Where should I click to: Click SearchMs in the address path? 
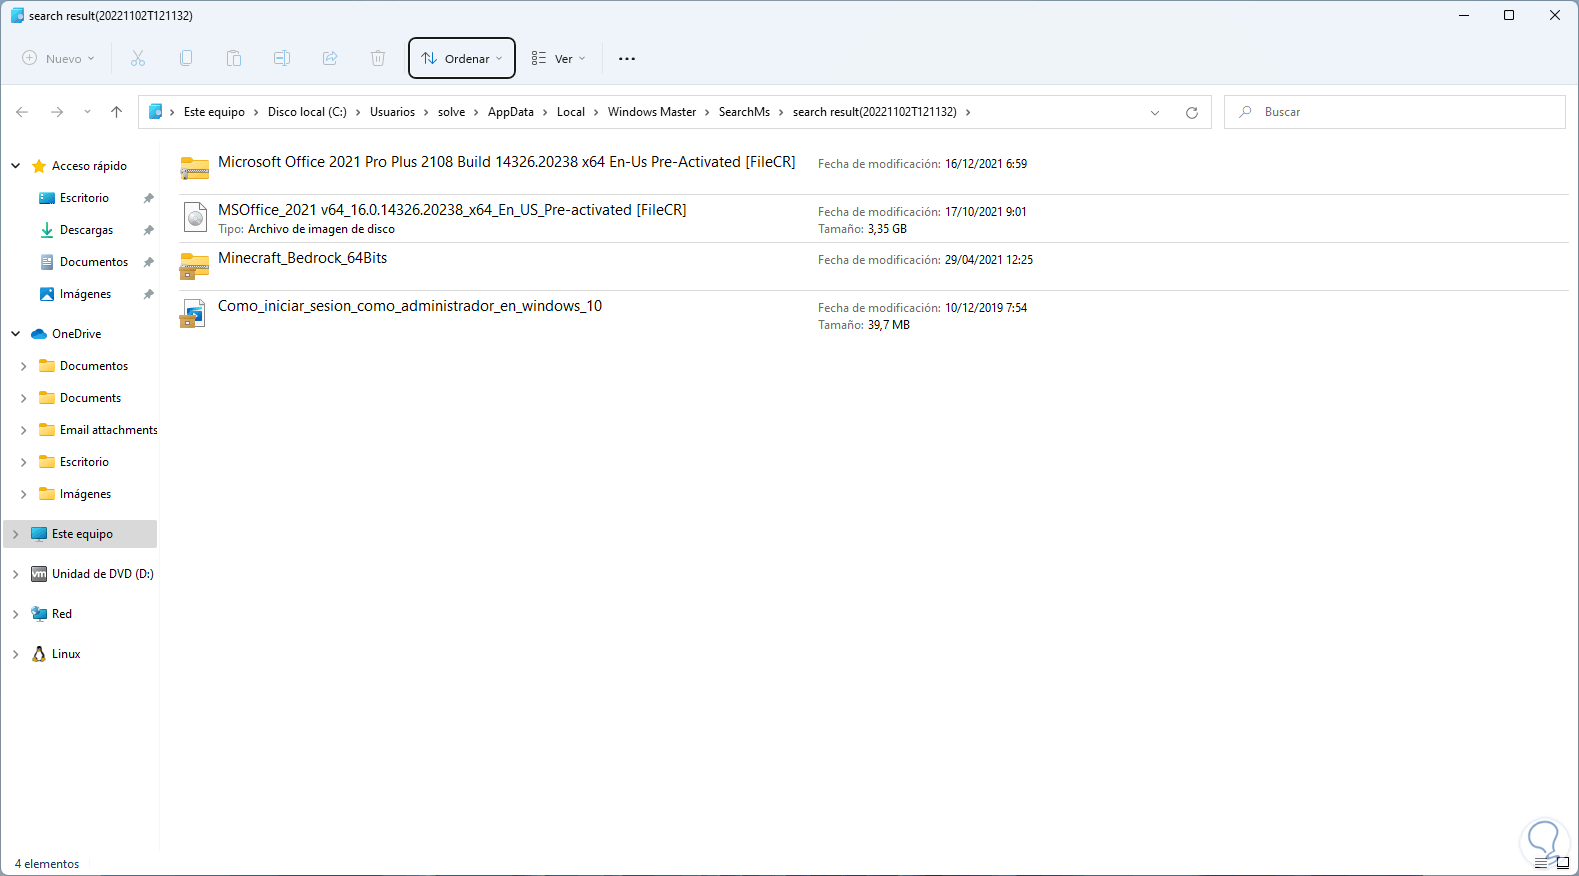[x=744, y=112]
